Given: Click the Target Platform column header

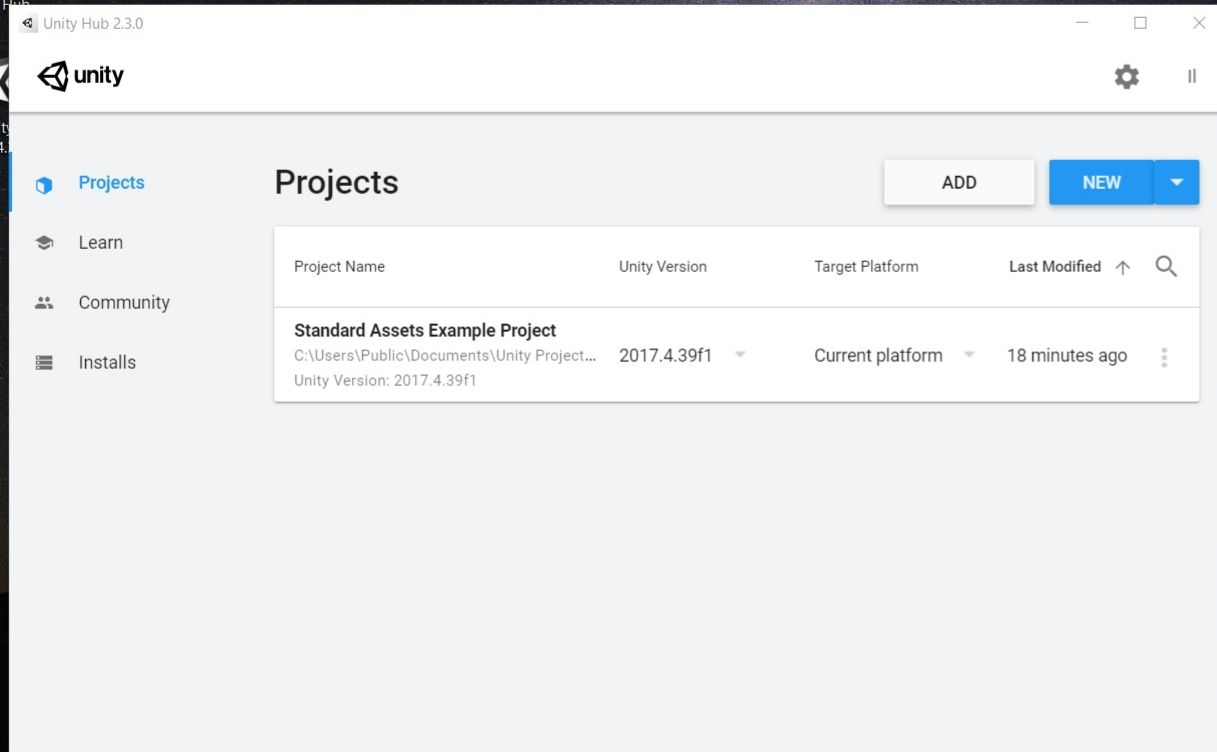Looking at the screenshot, I should [x=866, y=267].
